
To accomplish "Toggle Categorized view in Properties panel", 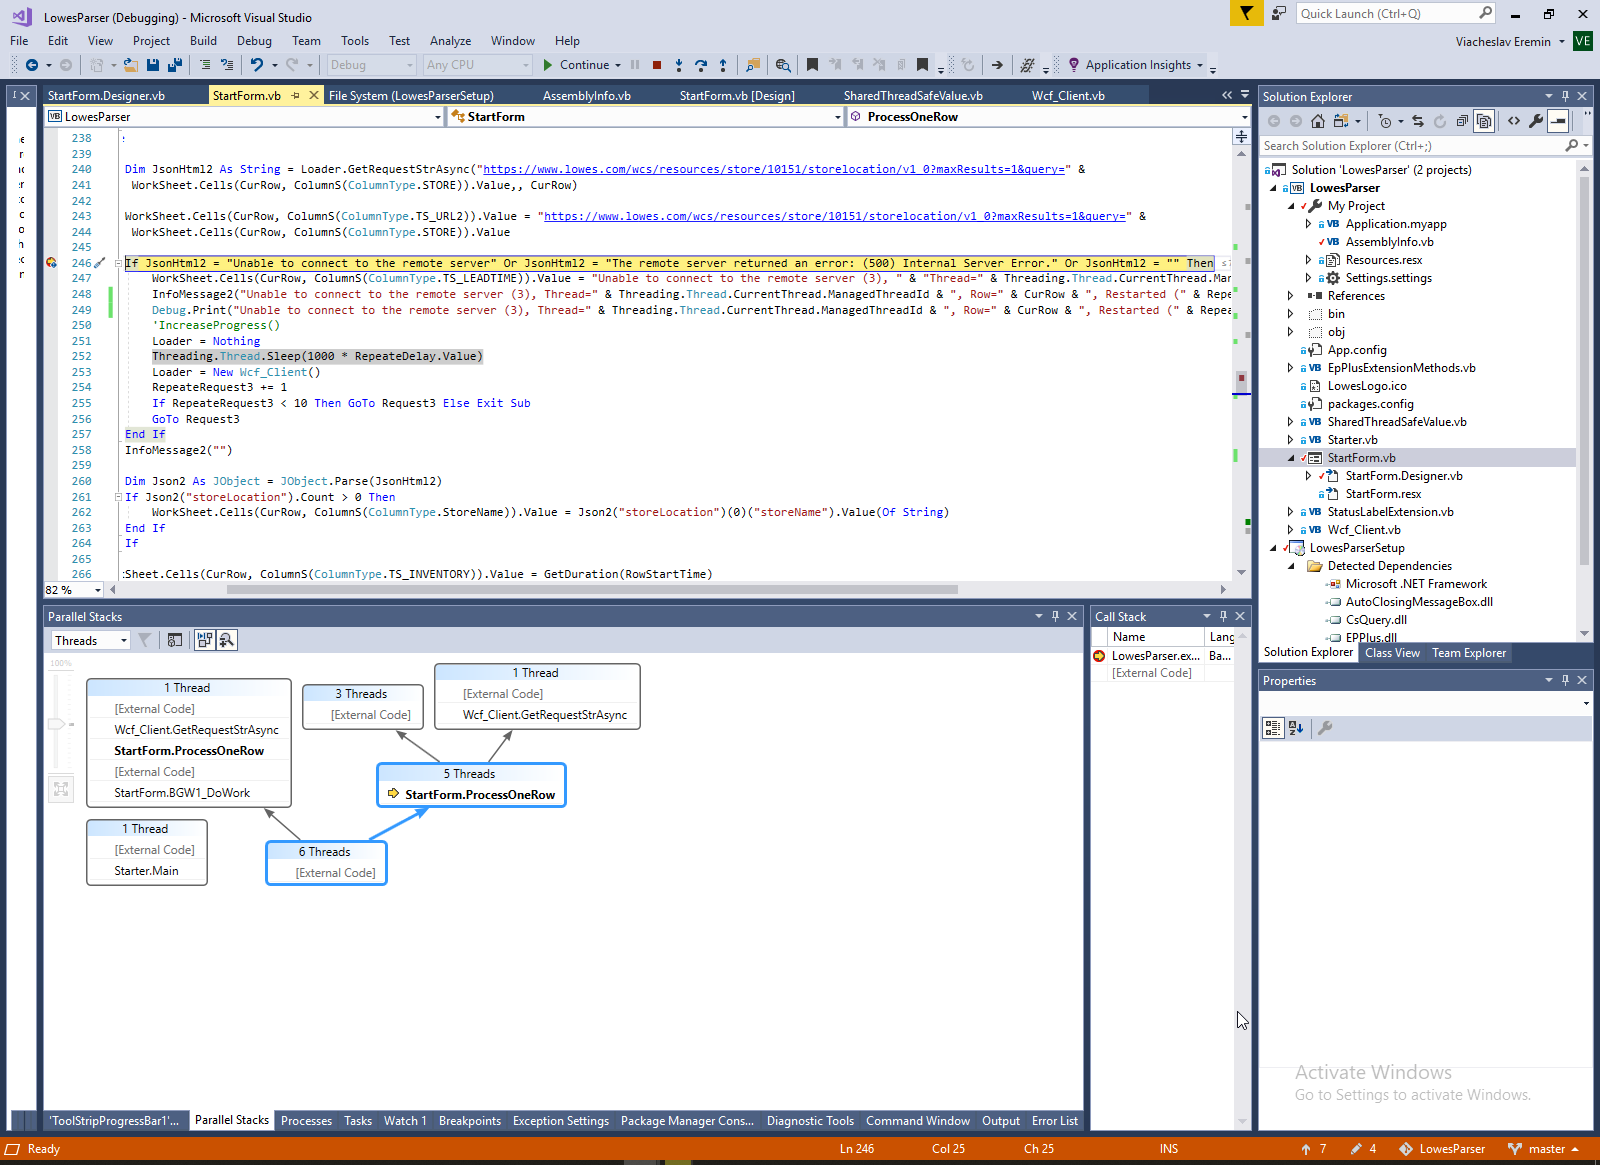I will tap(1273, 728).
